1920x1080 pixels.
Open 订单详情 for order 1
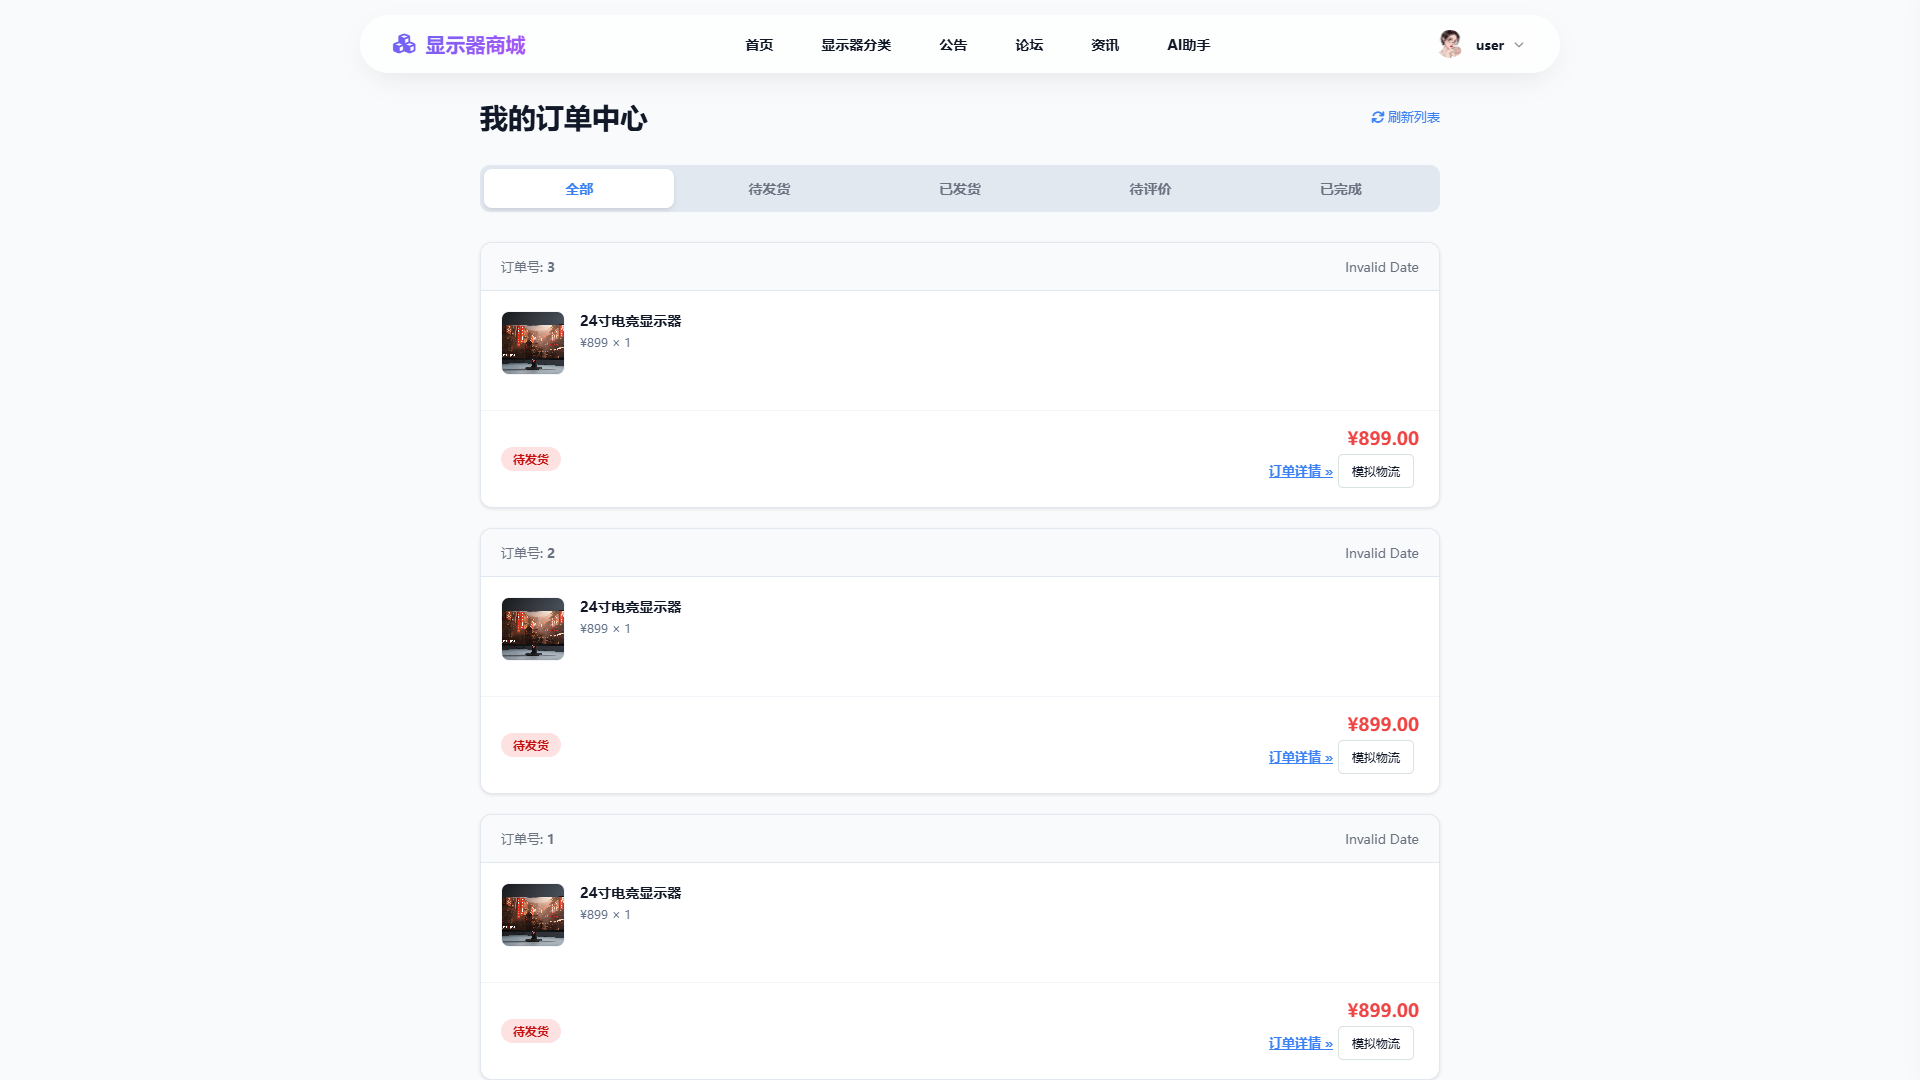pos(1301,1043)
